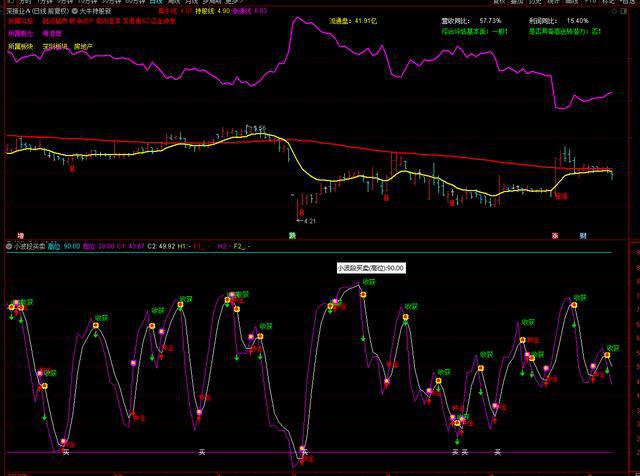The width and height of the screenshot is (640, 476).
Task: Open the 房地产 sector link
Action: point(86,46)
